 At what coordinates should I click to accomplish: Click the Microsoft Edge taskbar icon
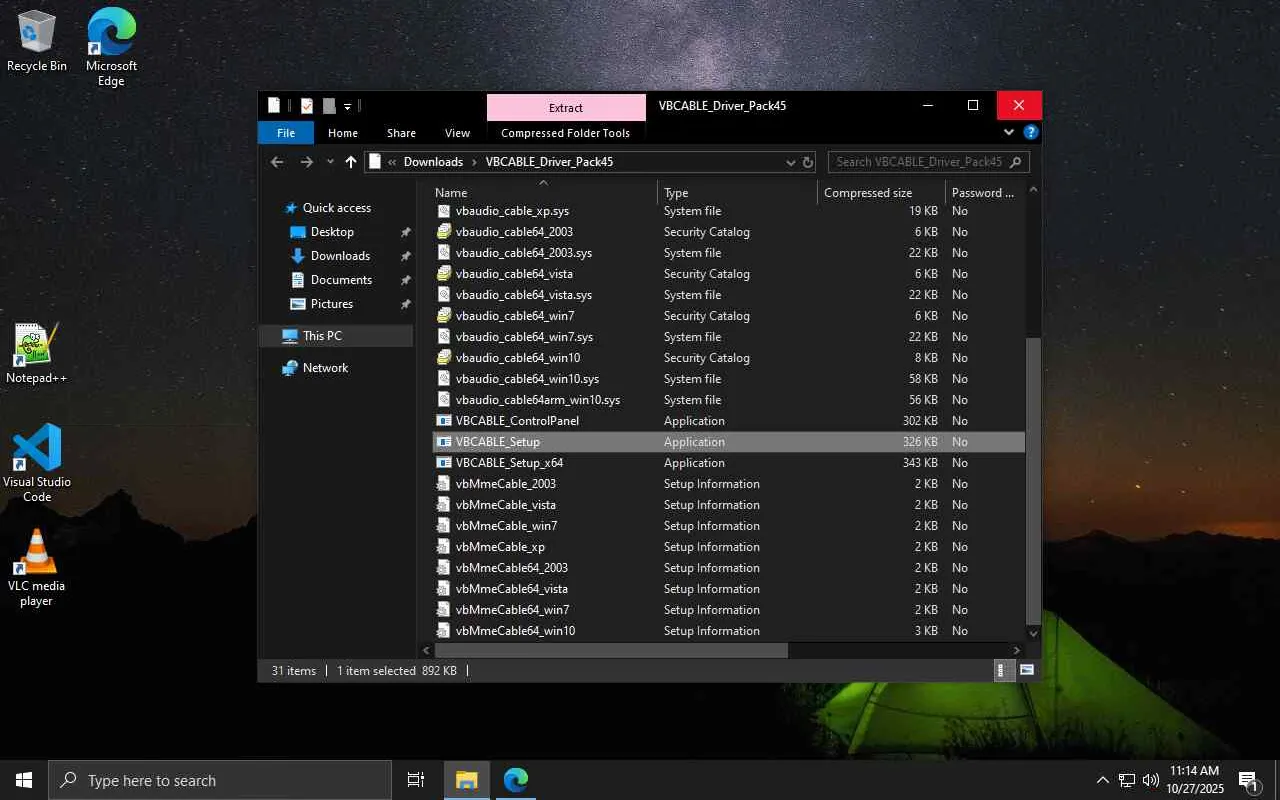click(x=516, y=780)
